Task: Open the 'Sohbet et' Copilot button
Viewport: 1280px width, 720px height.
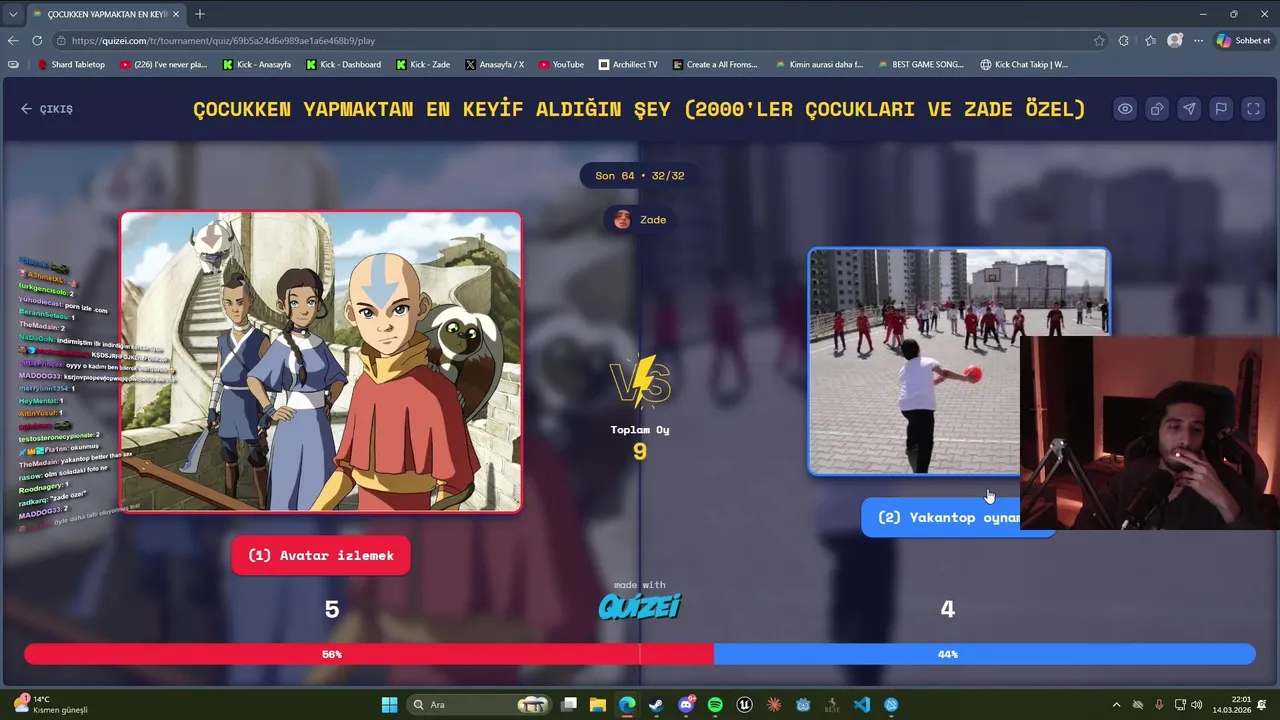Action: [1244, 41]
